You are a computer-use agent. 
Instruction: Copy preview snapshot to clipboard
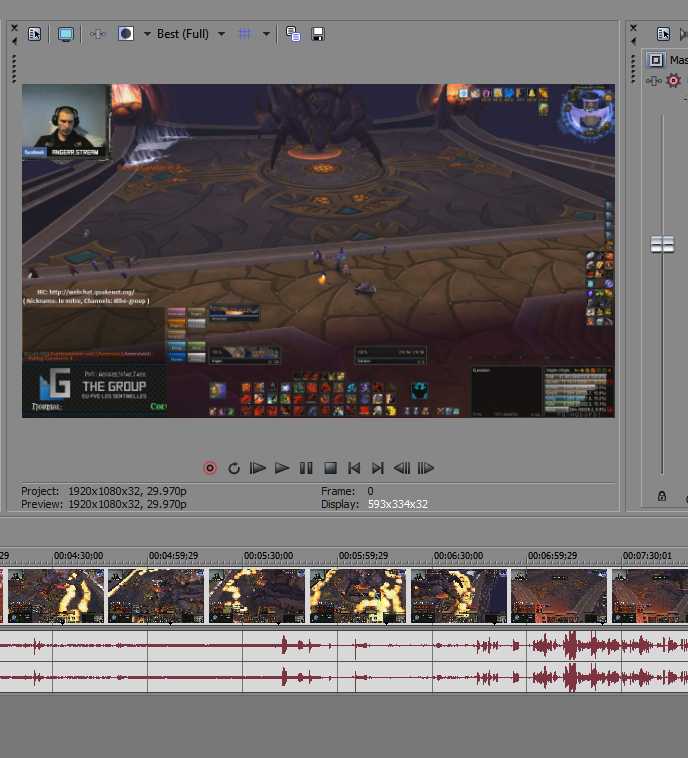pos(293,34)
